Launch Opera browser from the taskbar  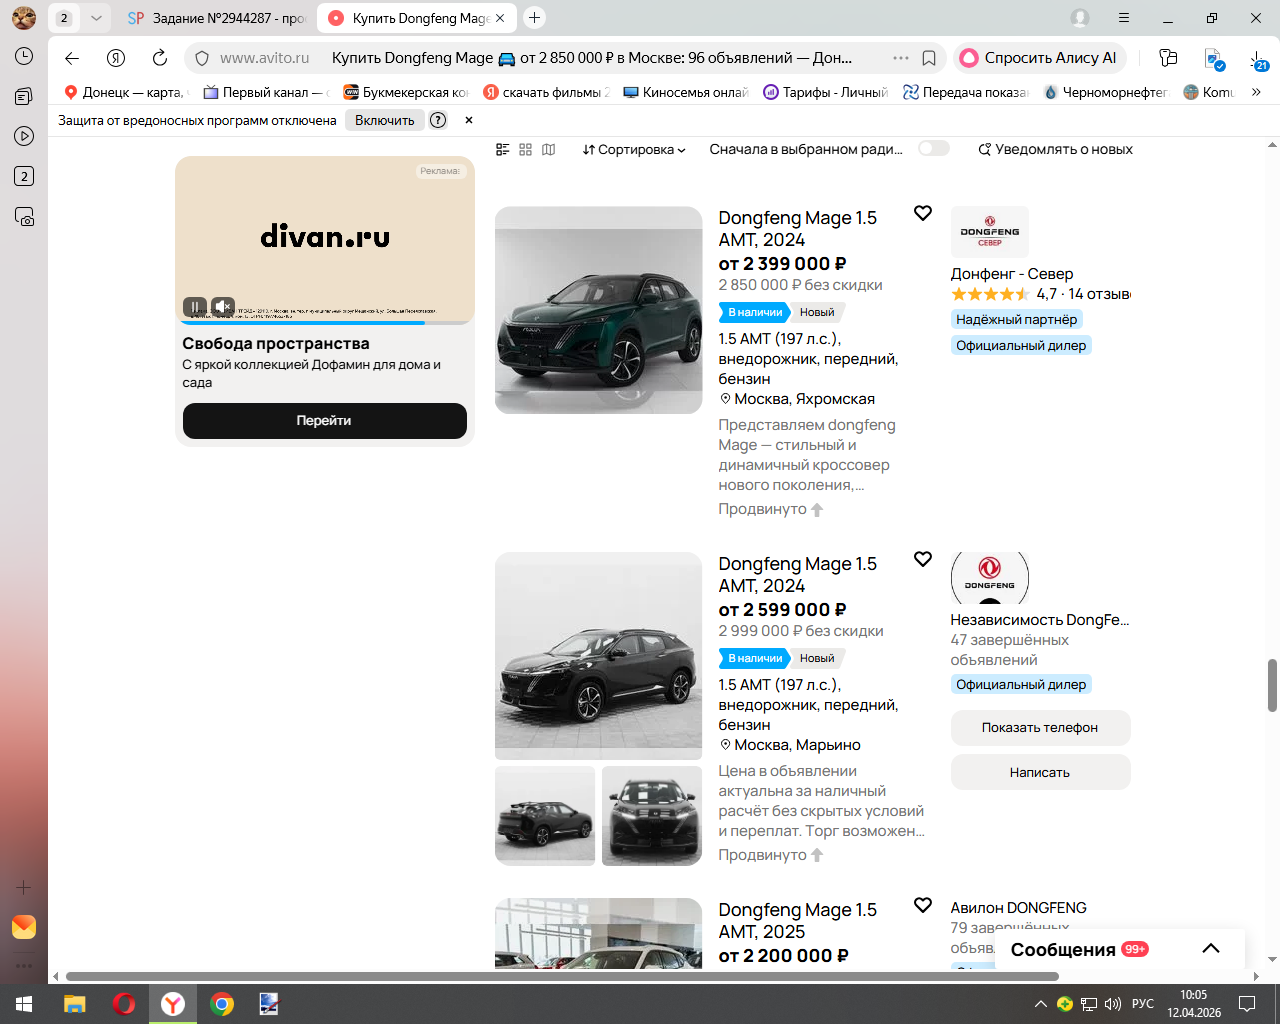[x=124, y=1004]
